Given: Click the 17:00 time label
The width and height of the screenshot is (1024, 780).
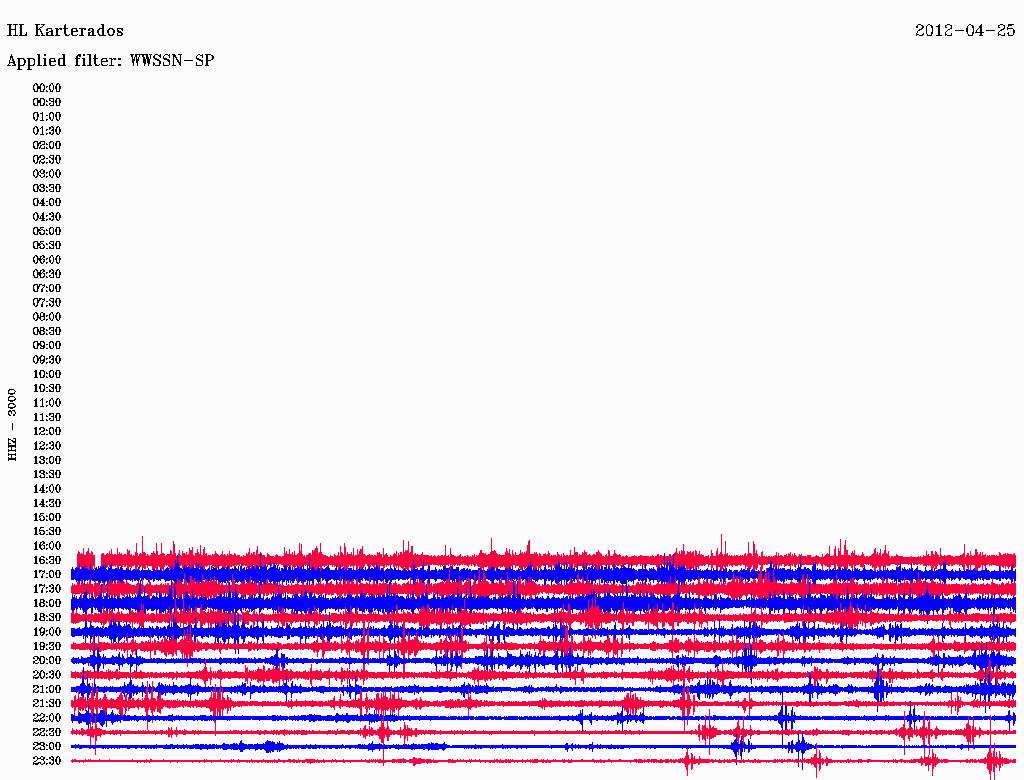Looking at the screenshot, I should (46, 575).
